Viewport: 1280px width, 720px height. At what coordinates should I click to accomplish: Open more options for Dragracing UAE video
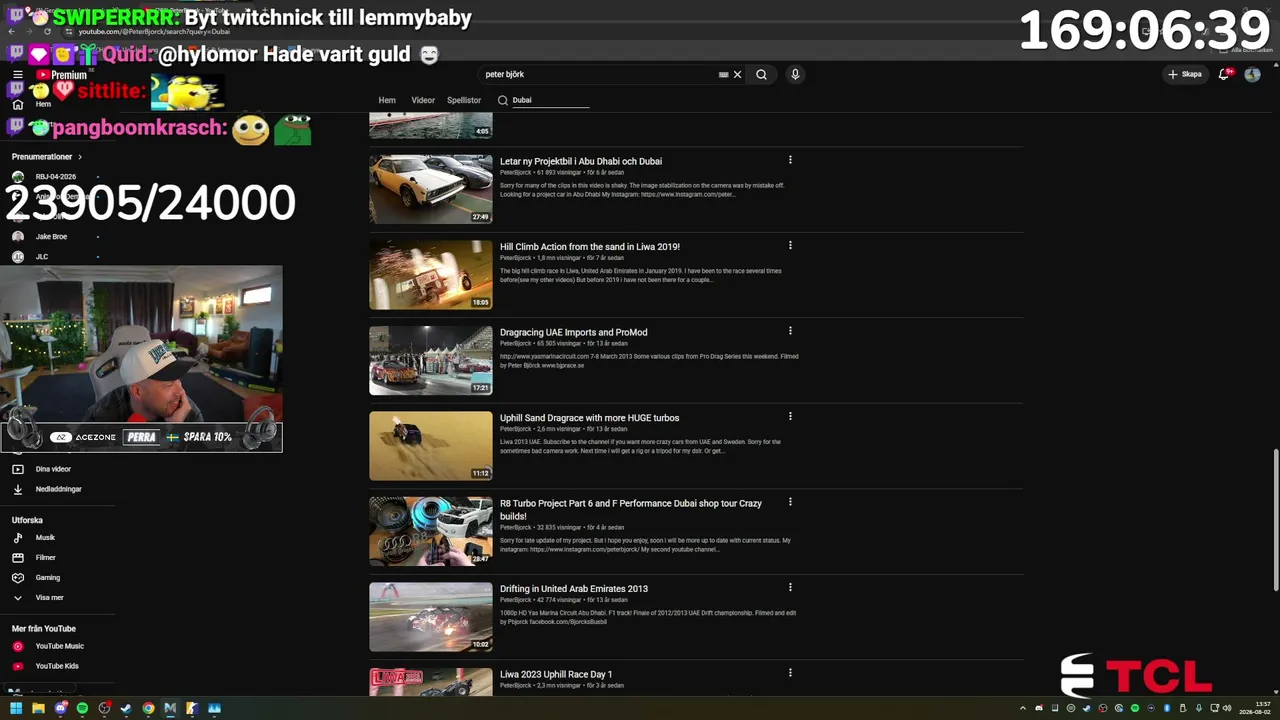click(790, 331)
